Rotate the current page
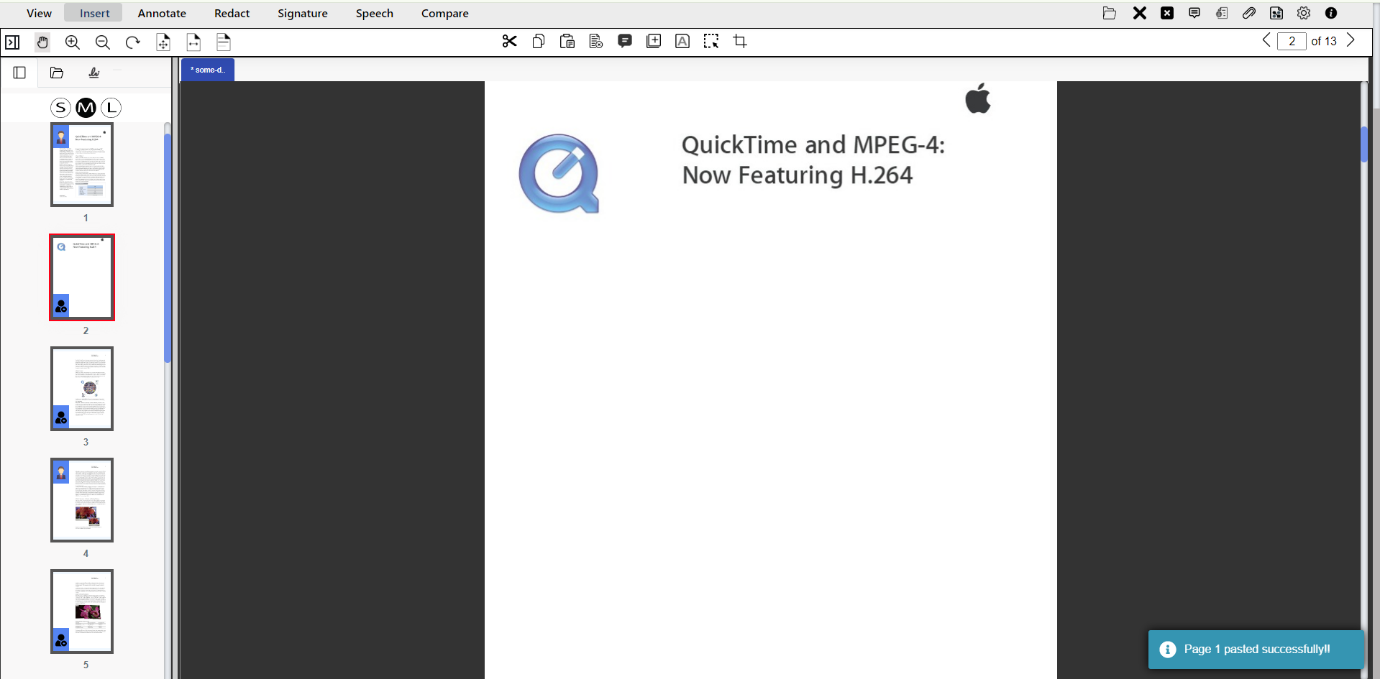The width and height of the screenshot is (1380, 679). click(x=131, y=42)
